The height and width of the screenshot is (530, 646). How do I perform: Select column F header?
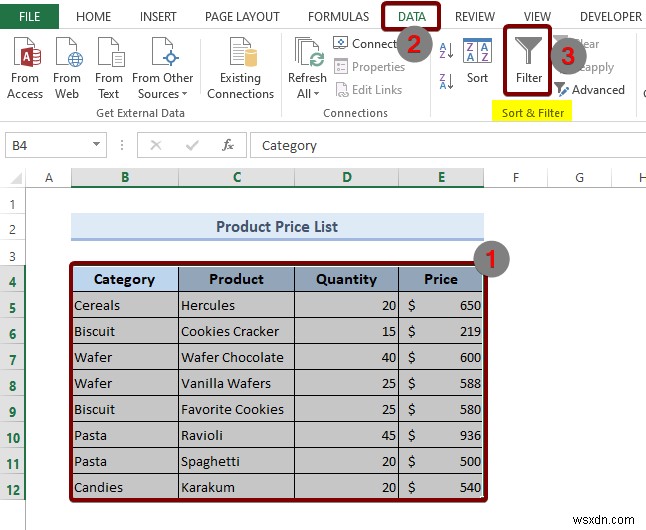tap(516, 178)
